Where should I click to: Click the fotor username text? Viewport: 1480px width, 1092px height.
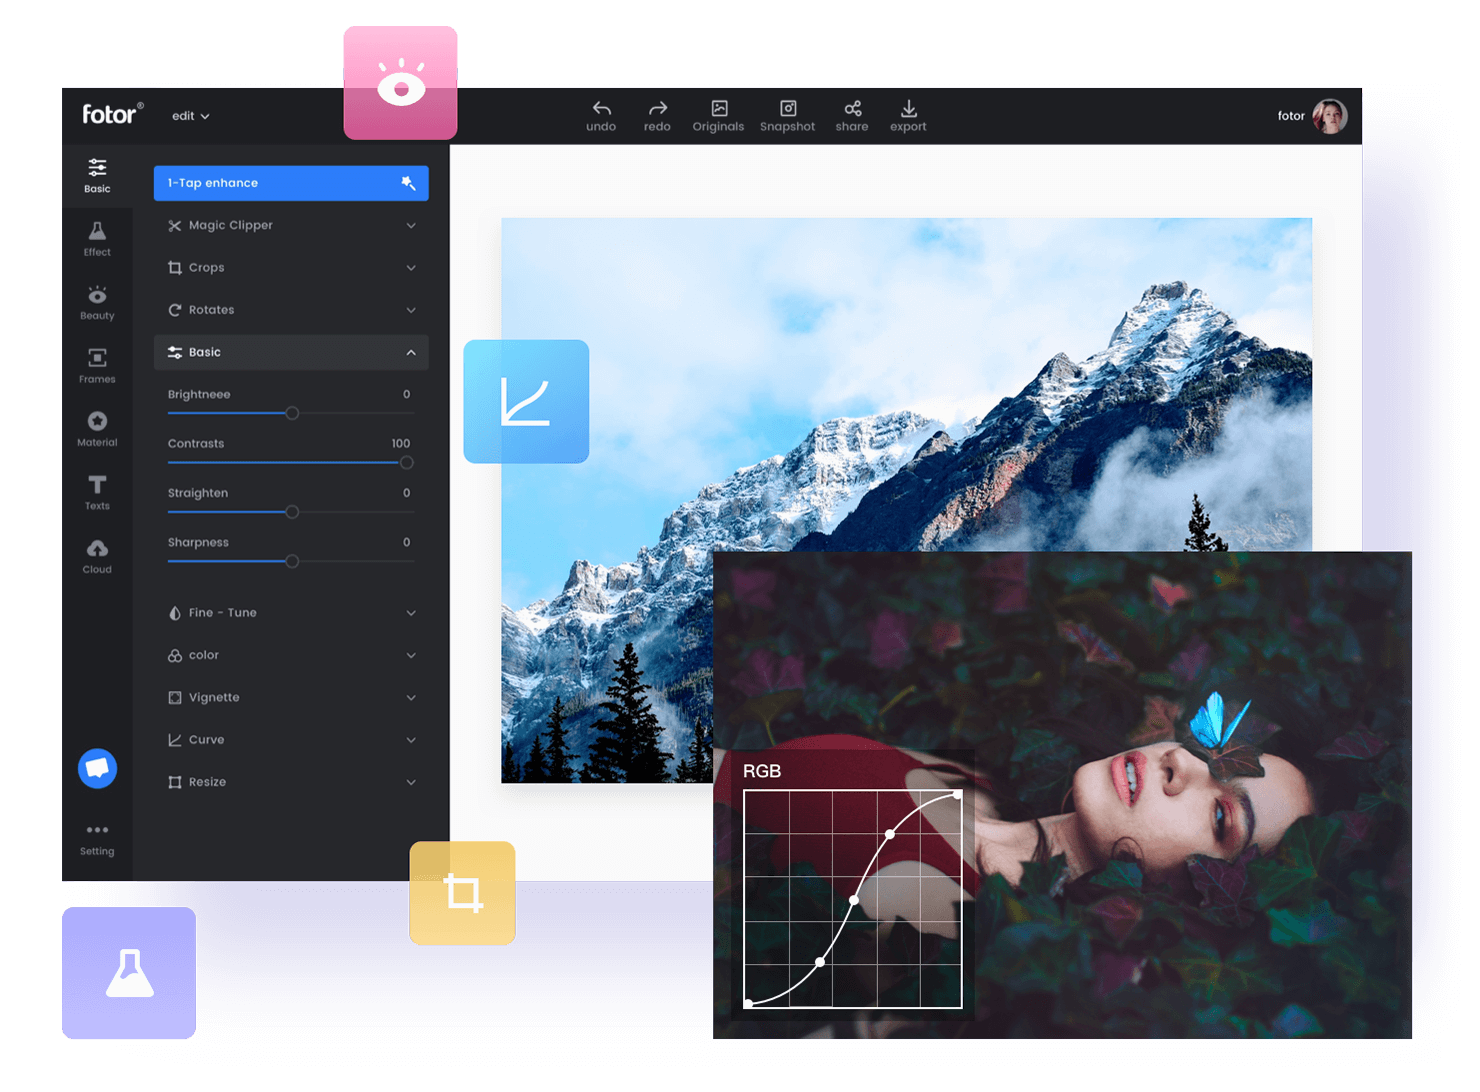coord(1291,116)
